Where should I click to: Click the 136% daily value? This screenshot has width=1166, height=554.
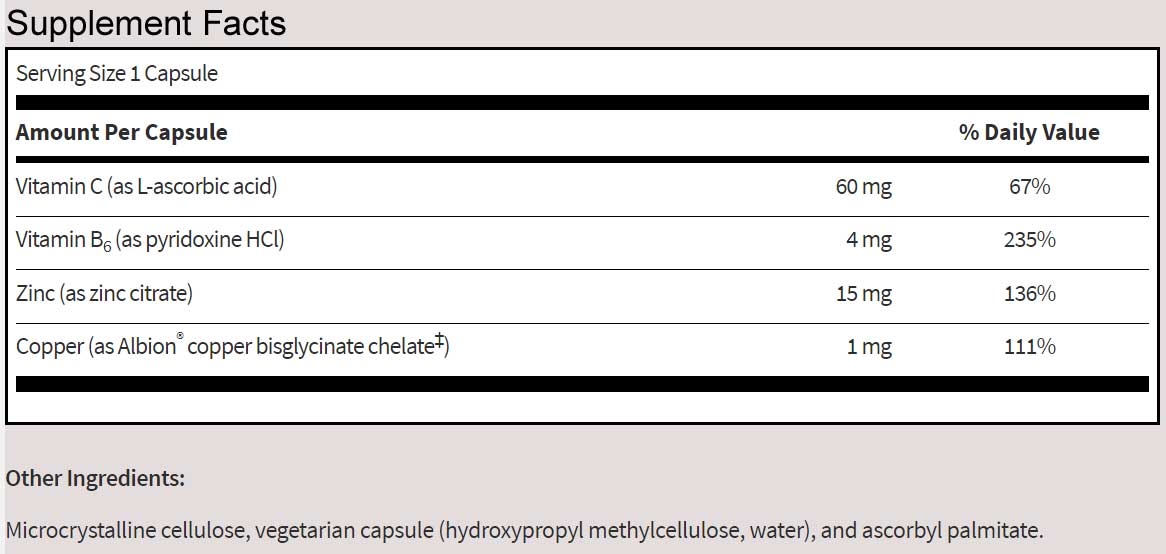pos(1030,294)
